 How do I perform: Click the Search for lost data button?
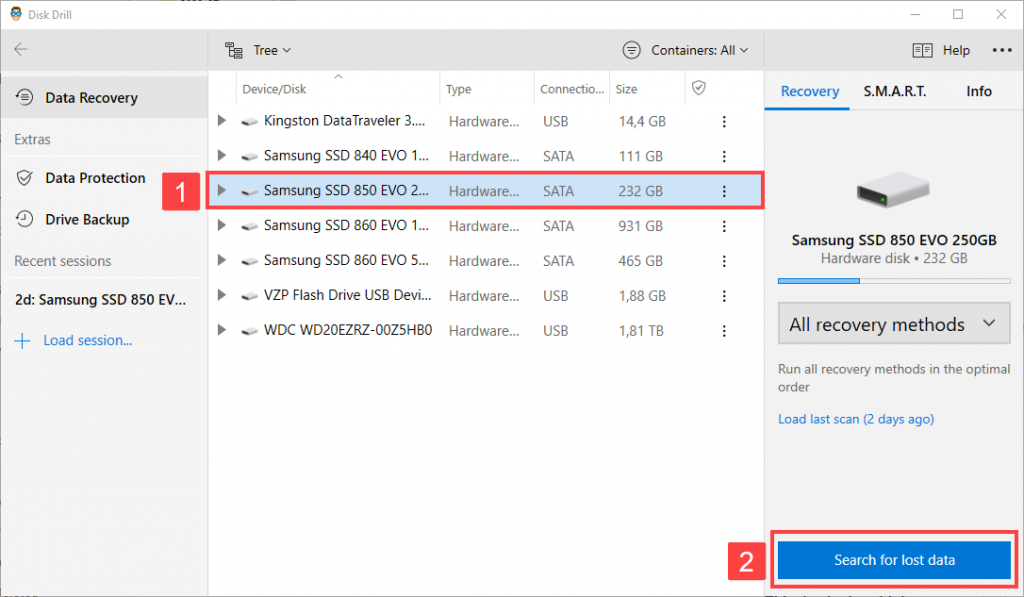(893, 560)
